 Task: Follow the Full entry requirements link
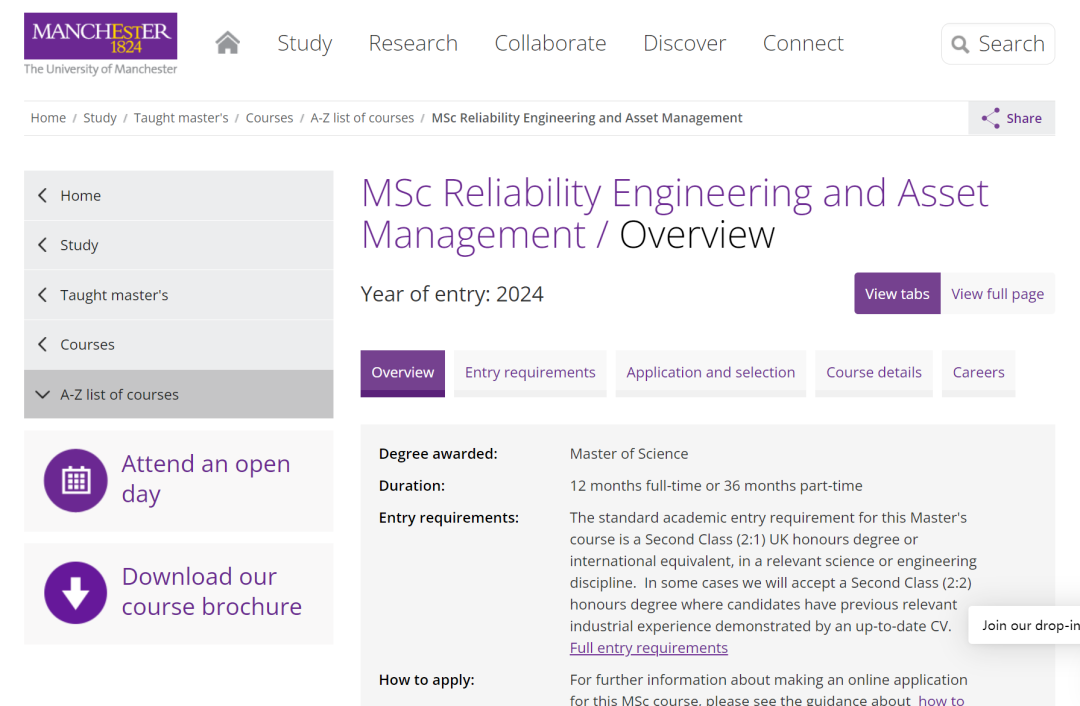[648, 648]
